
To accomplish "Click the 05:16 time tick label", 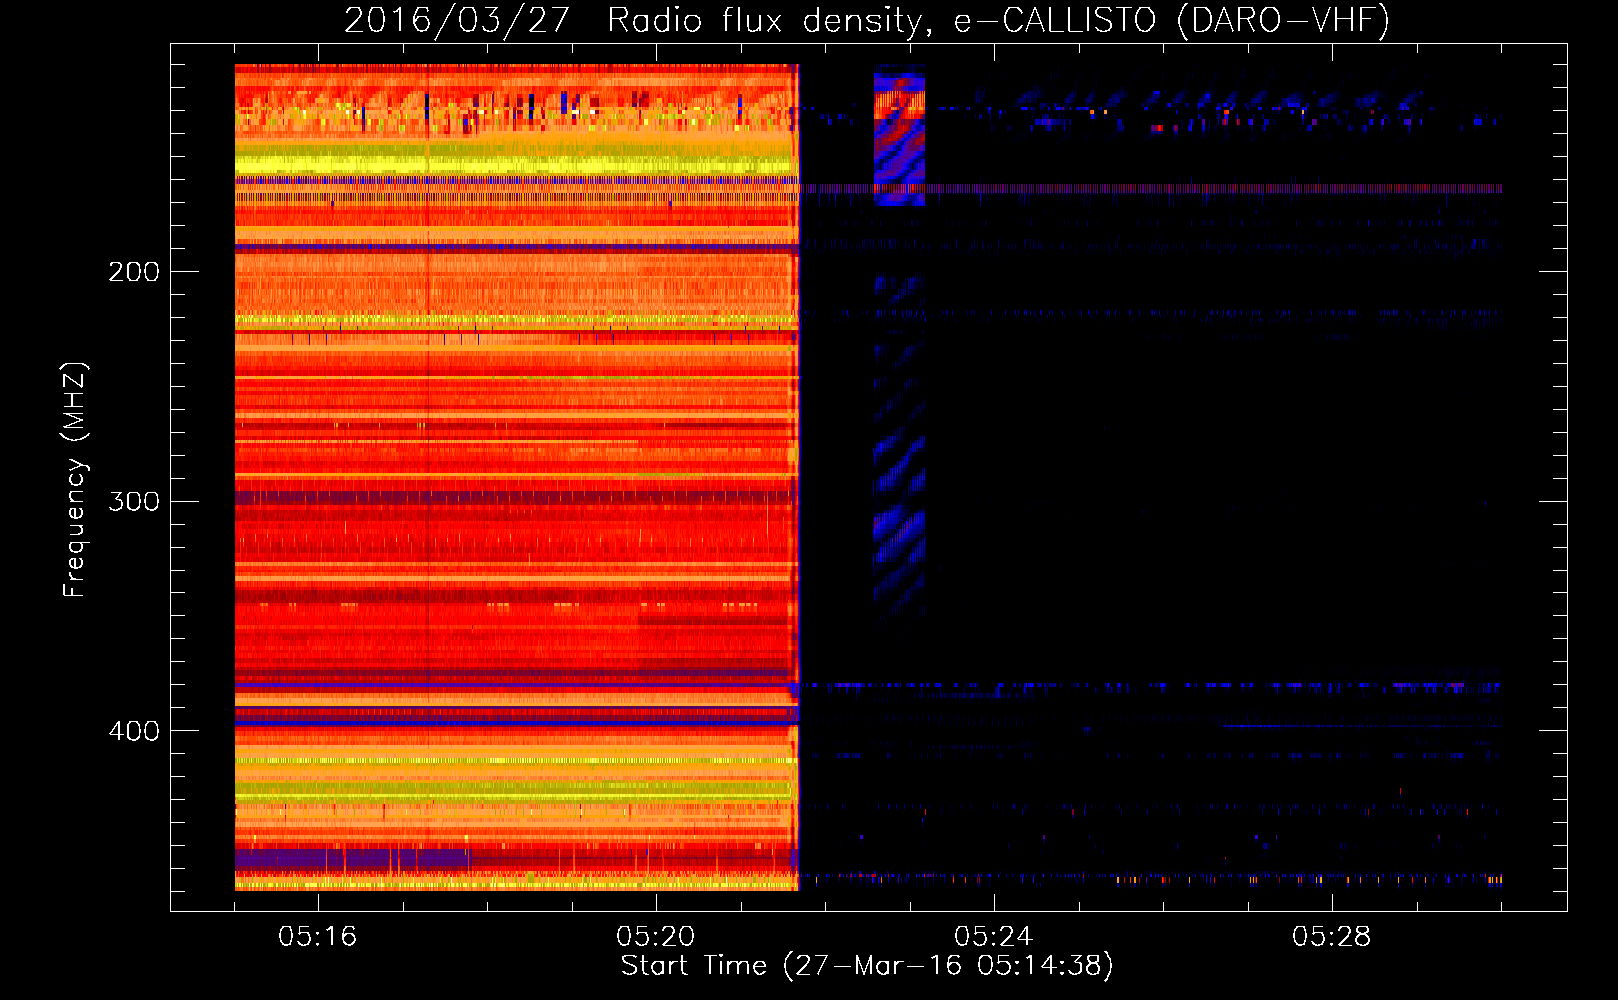I will pyautogui.click(x=318, y=936).
